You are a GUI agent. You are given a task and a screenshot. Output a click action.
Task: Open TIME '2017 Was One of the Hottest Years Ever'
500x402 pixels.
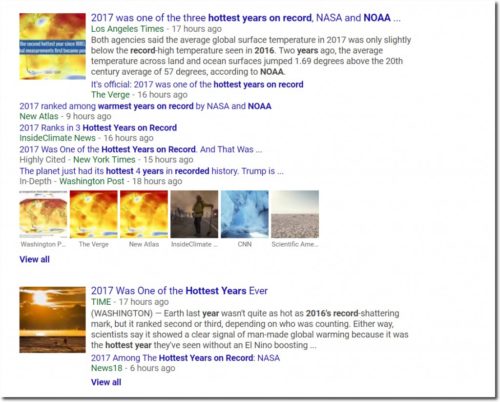click(179, 291)
